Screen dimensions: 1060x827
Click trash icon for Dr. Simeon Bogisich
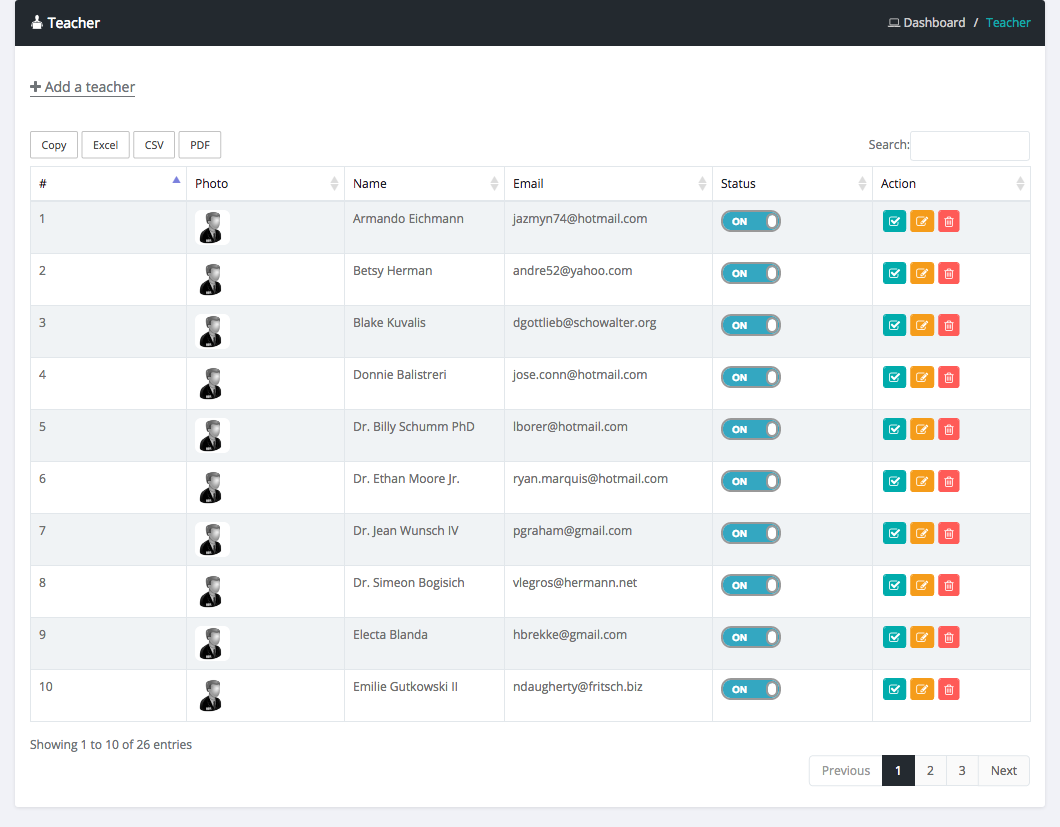point(949,585)
